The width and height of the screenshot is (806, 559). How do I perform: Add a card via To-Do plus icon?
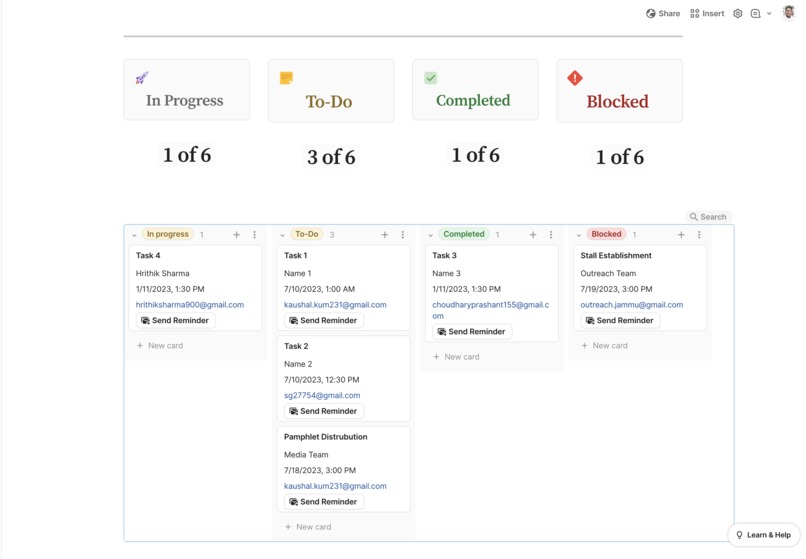[384, 235]
